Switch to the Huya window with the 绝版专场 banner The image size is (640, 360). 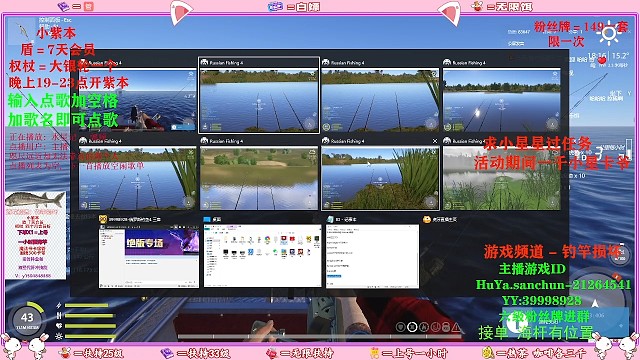(x=149, y=256)
